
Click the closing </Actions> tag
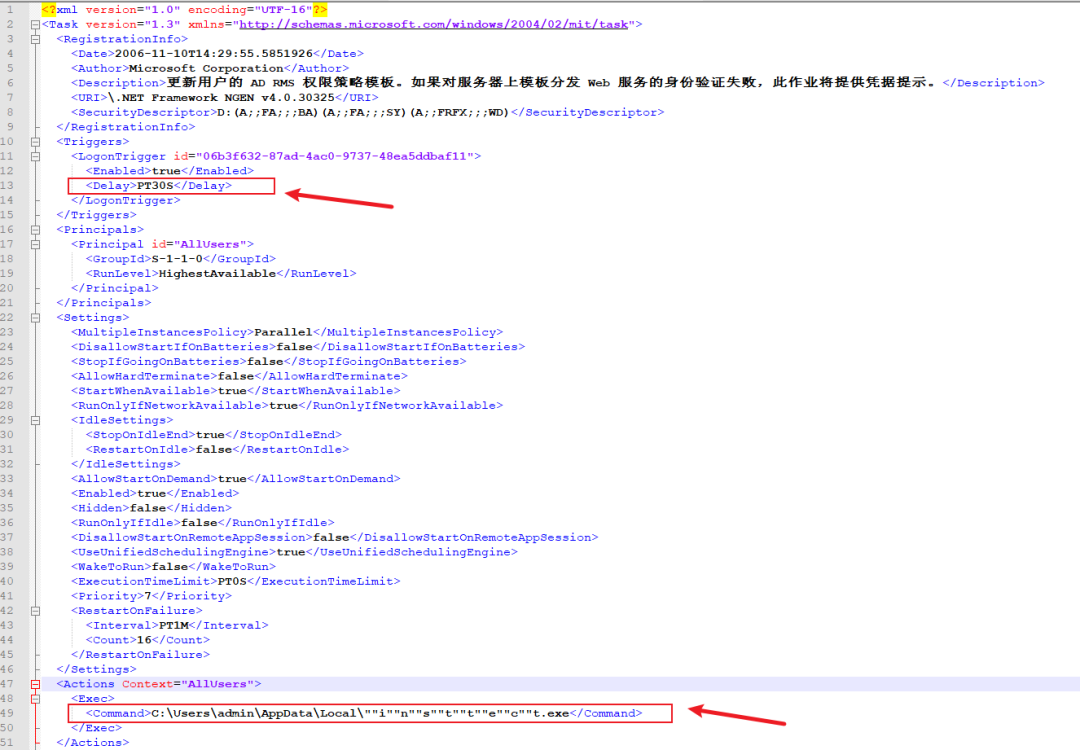click(93, 742)
